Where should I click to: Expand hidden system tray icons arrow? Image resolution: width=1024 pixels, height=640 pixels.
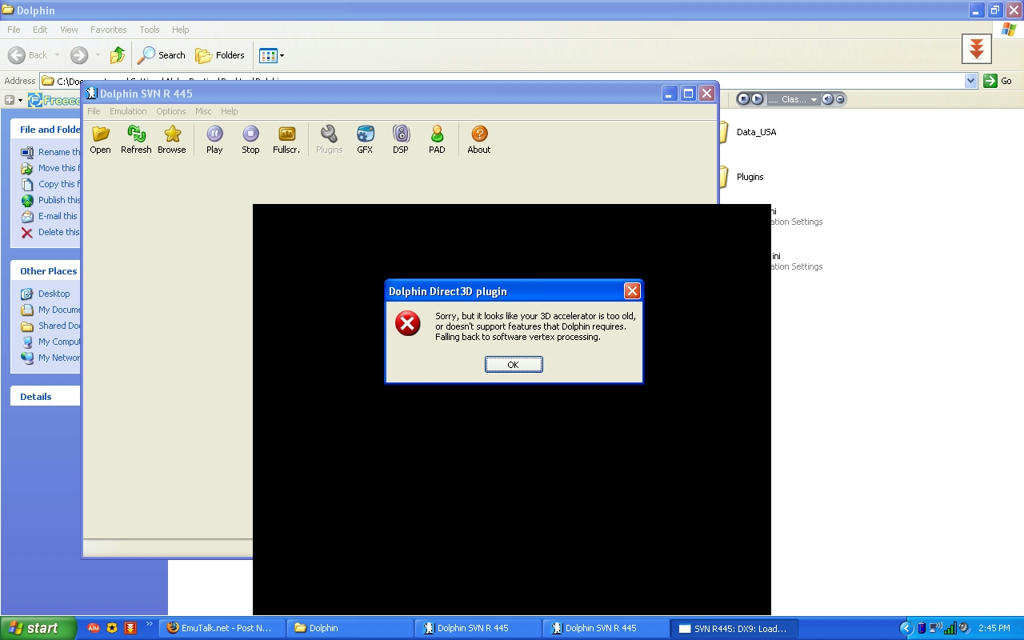point(906,628)
